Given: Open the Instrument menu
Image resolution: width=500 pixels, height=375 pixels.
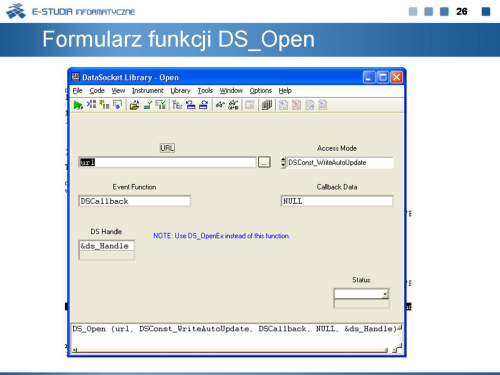Looking at the screenshot, I should tap(148, 91).
